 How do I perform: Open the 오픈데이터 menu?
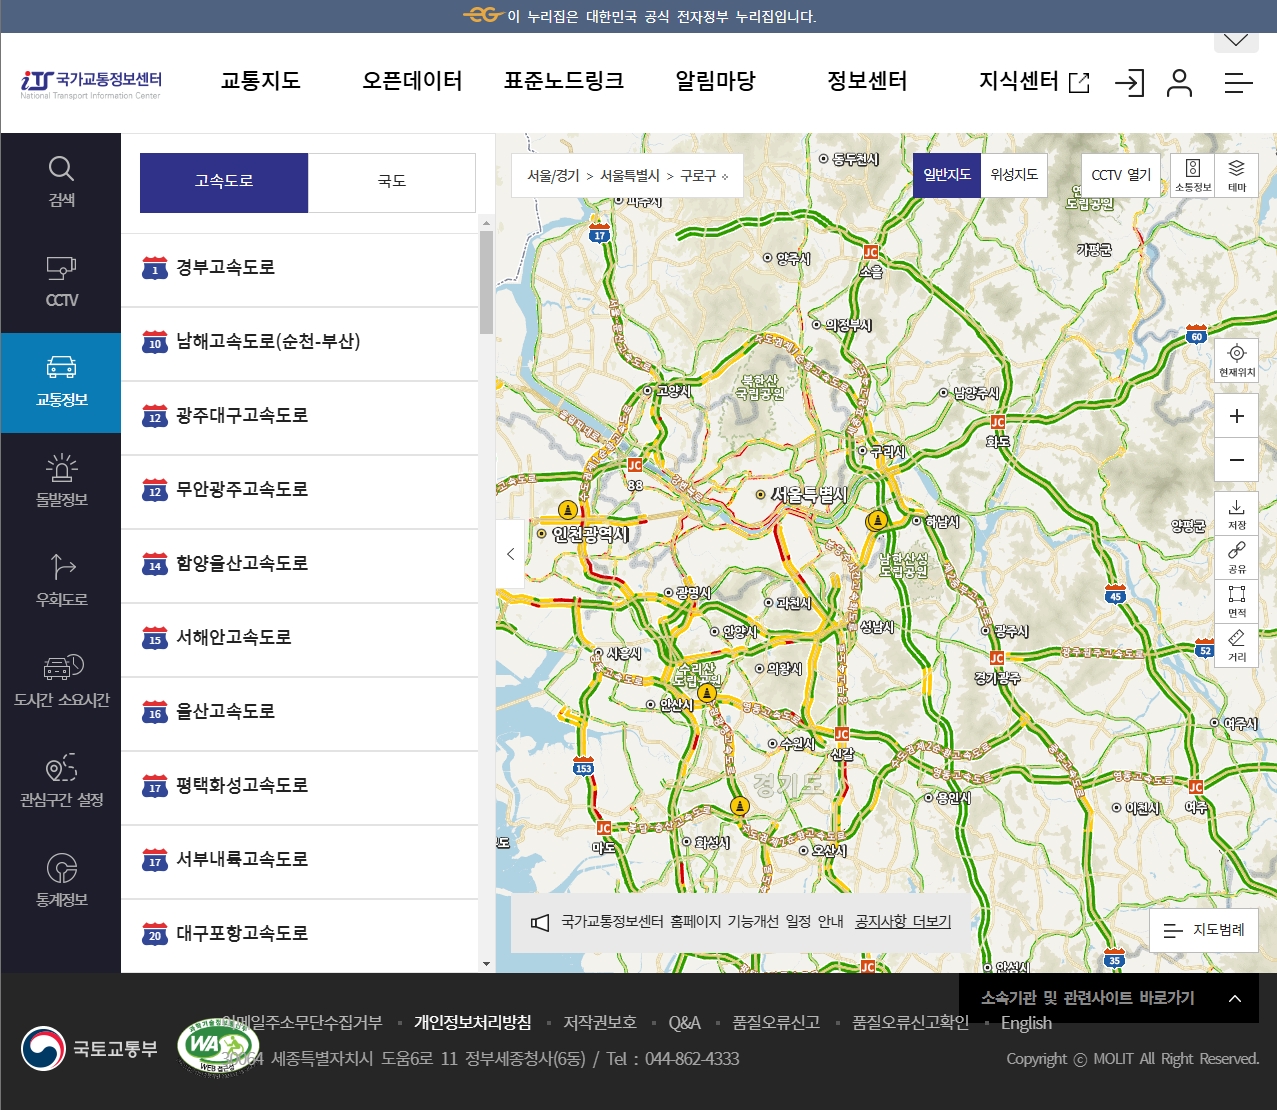click(412, 81)
